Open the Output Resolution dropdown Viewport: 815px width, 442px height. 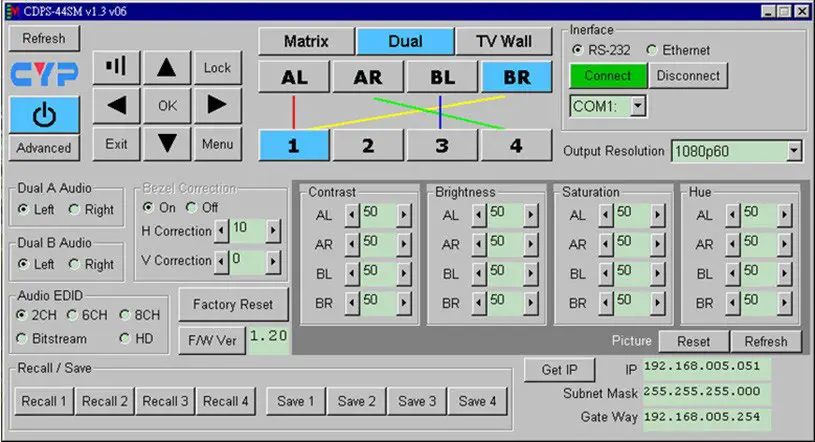pos(794,151)
